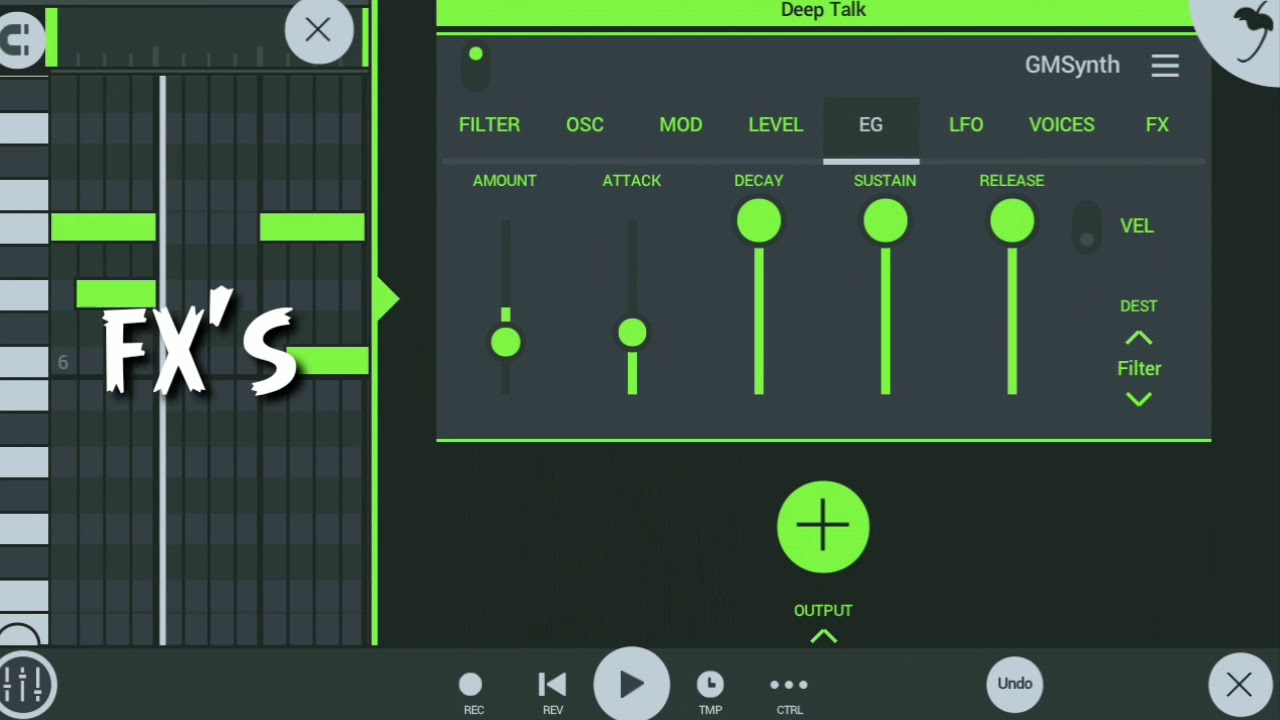Image resolution: width=1280 pixels, height=720 pixels.
Task: Select next DEST with down chevron
Action: [1138, 400]
